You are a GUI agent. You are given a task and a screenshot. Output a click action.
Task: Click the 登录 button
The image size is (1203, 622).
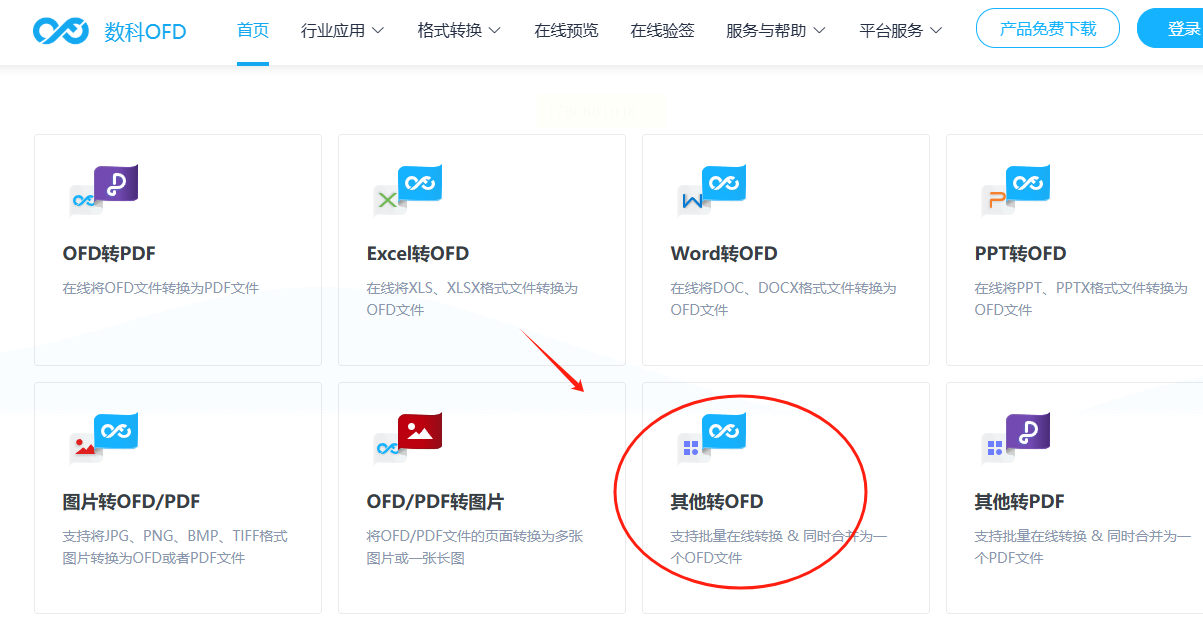(1170, 28)
